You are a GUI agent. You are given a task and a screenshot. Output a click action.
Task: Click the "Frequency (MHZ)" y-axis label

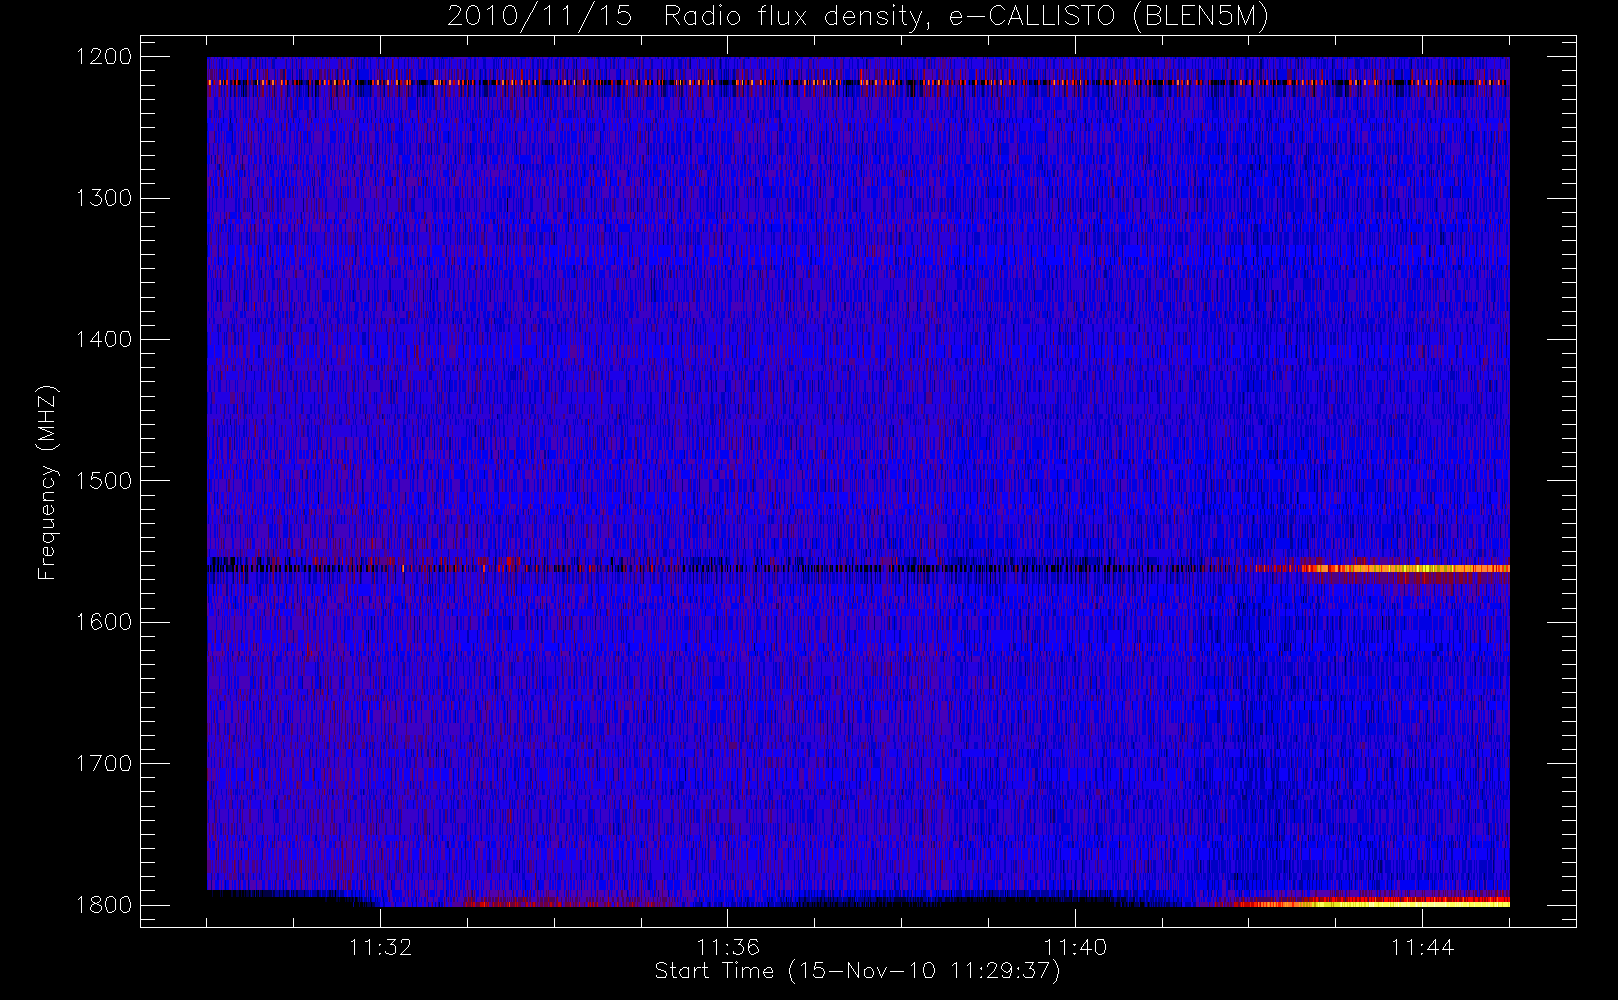(x=47, y=482)
